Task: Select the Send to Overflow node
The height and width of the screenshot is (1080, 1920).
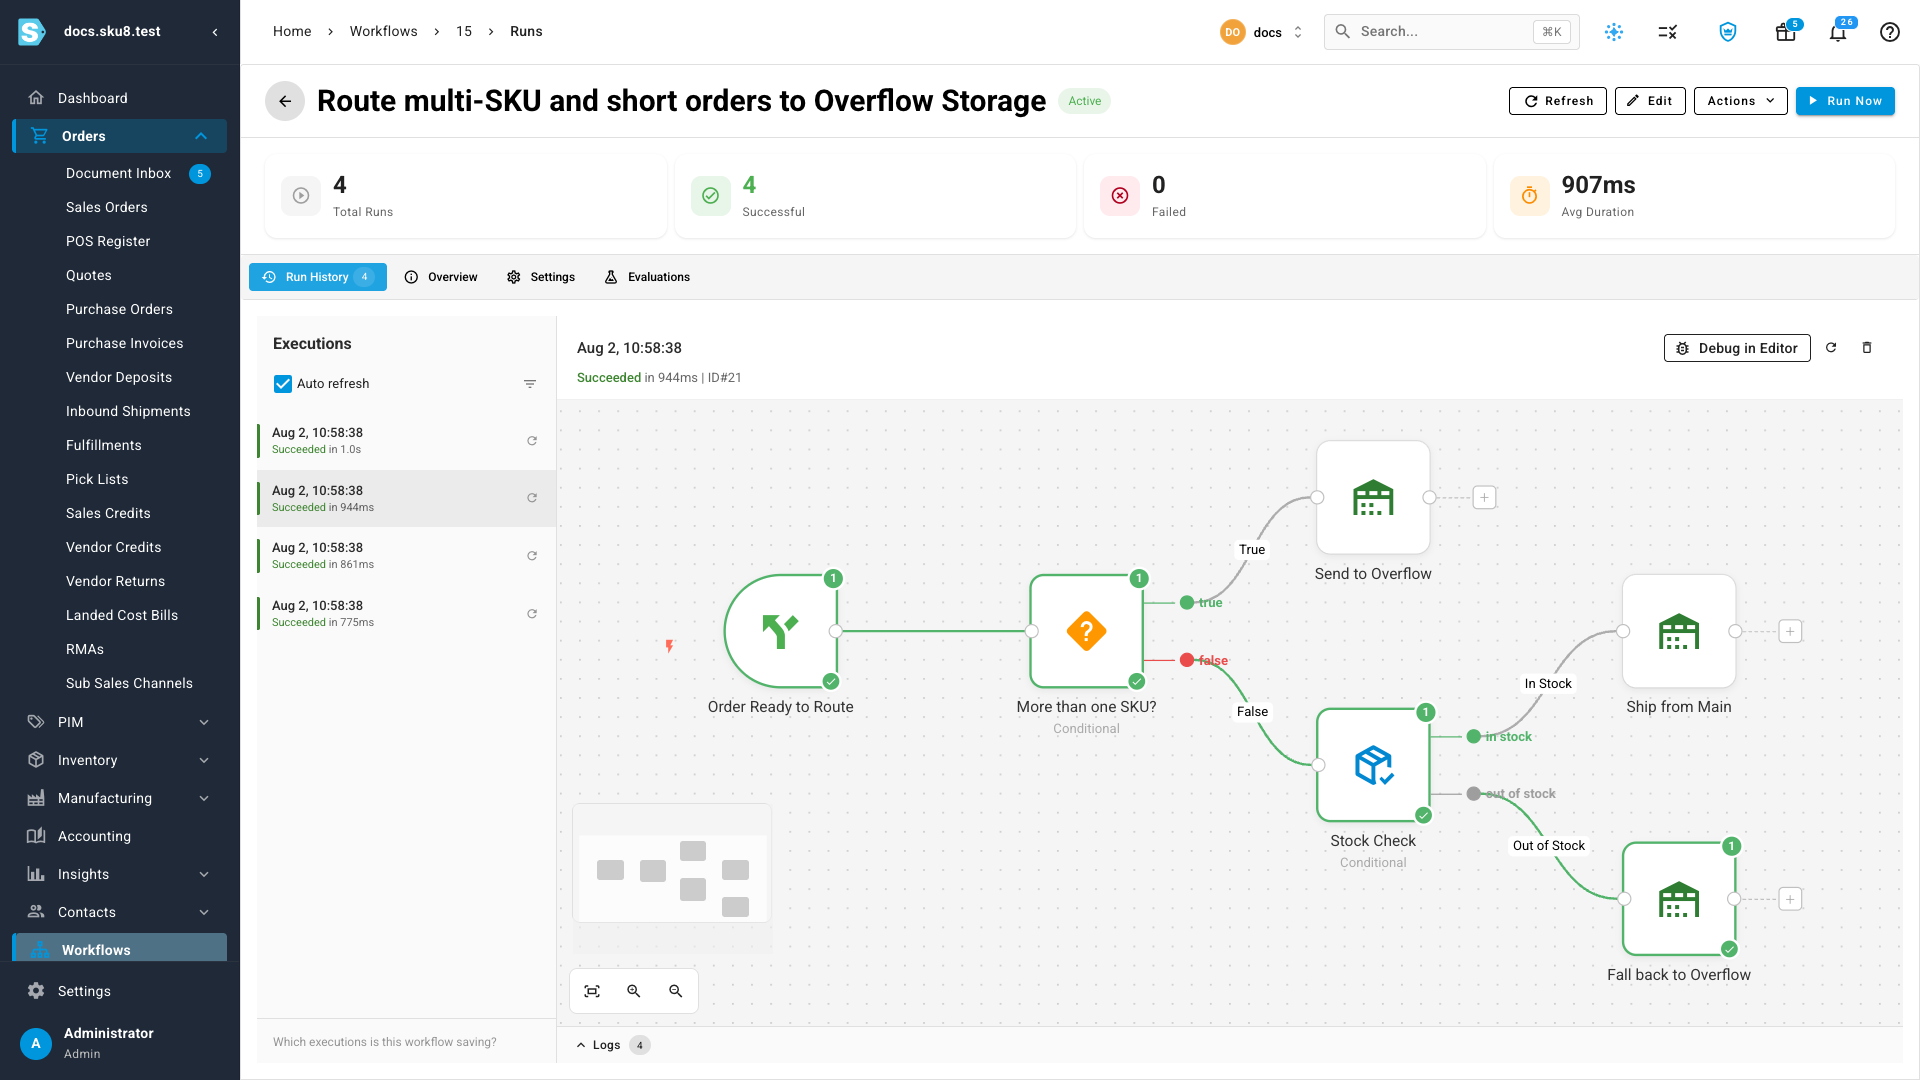Action: (1373, 497)
